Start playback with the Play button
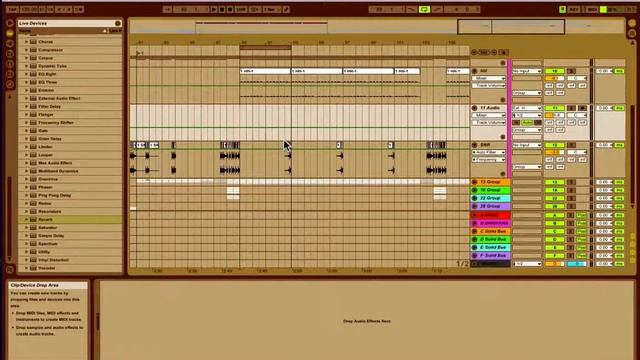Image resolution: width=640 pixels, height=360 pixels. [214, 9]
